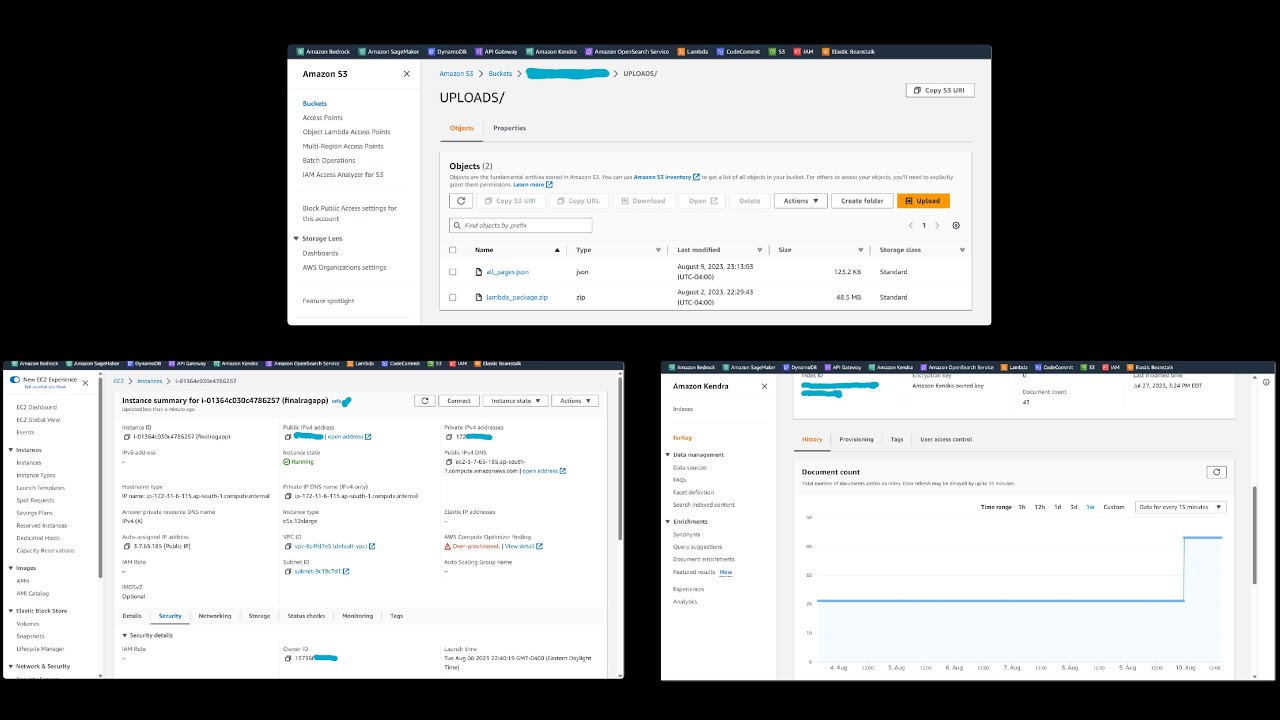The height and width of the screenshot is (720, 1280).
Task: Go to previous page in S3 pagination
Action: (910, 226)
